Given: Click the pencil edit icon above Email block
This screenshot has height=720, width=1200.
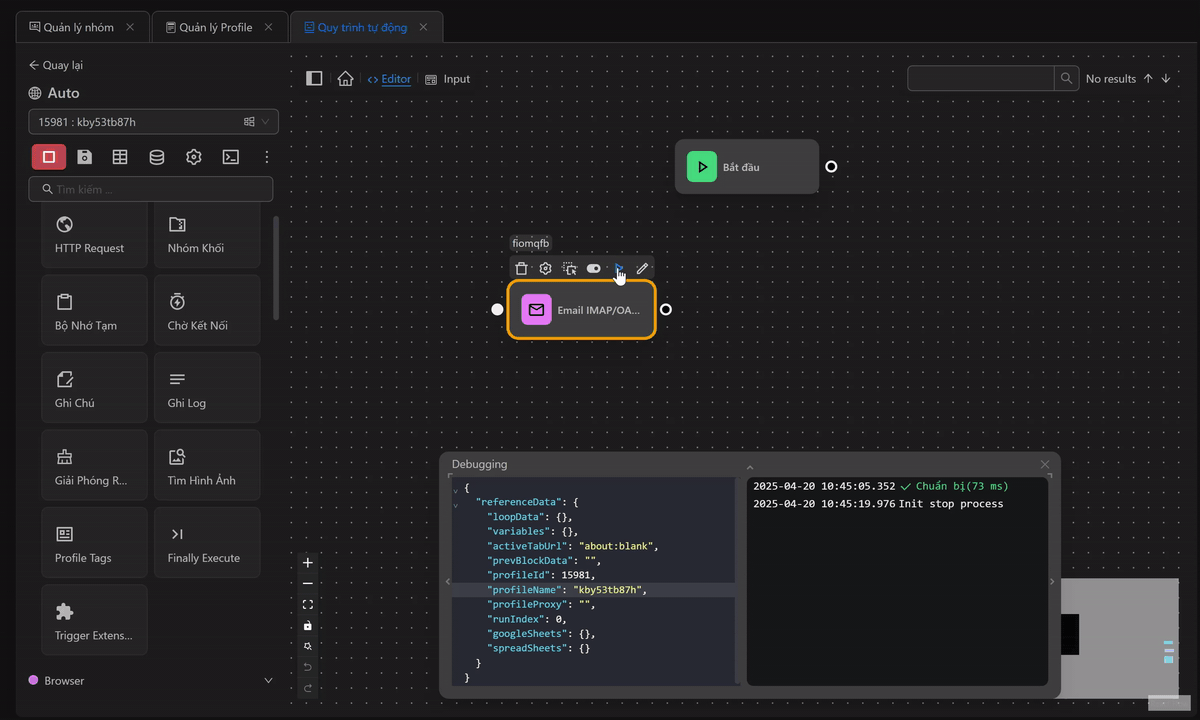Looking at the screenshot, I should tap(642, 268).
